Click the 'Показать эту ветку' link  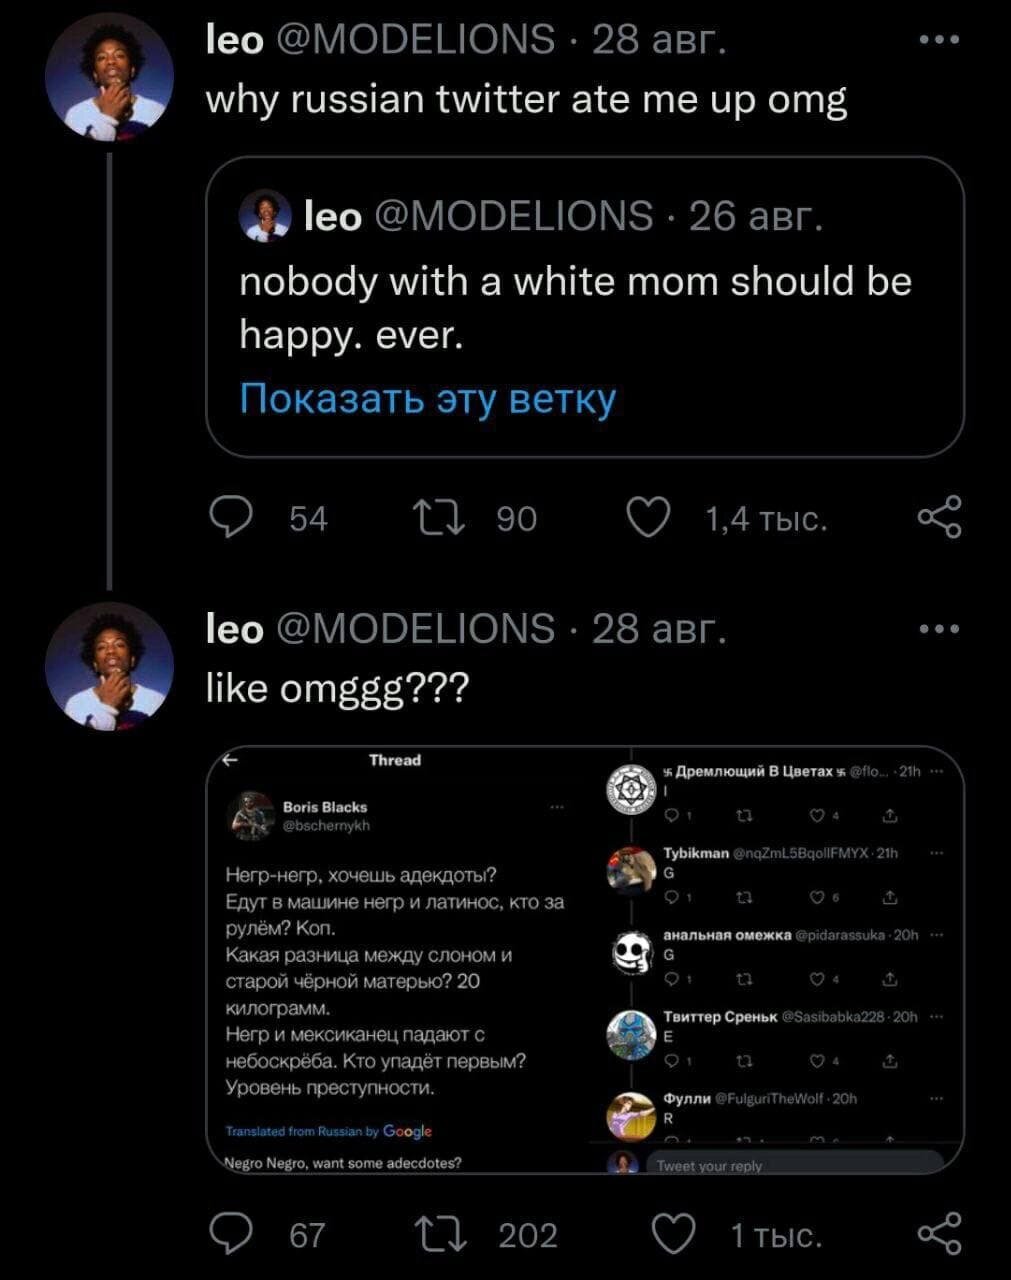click(x=428, y=399)
